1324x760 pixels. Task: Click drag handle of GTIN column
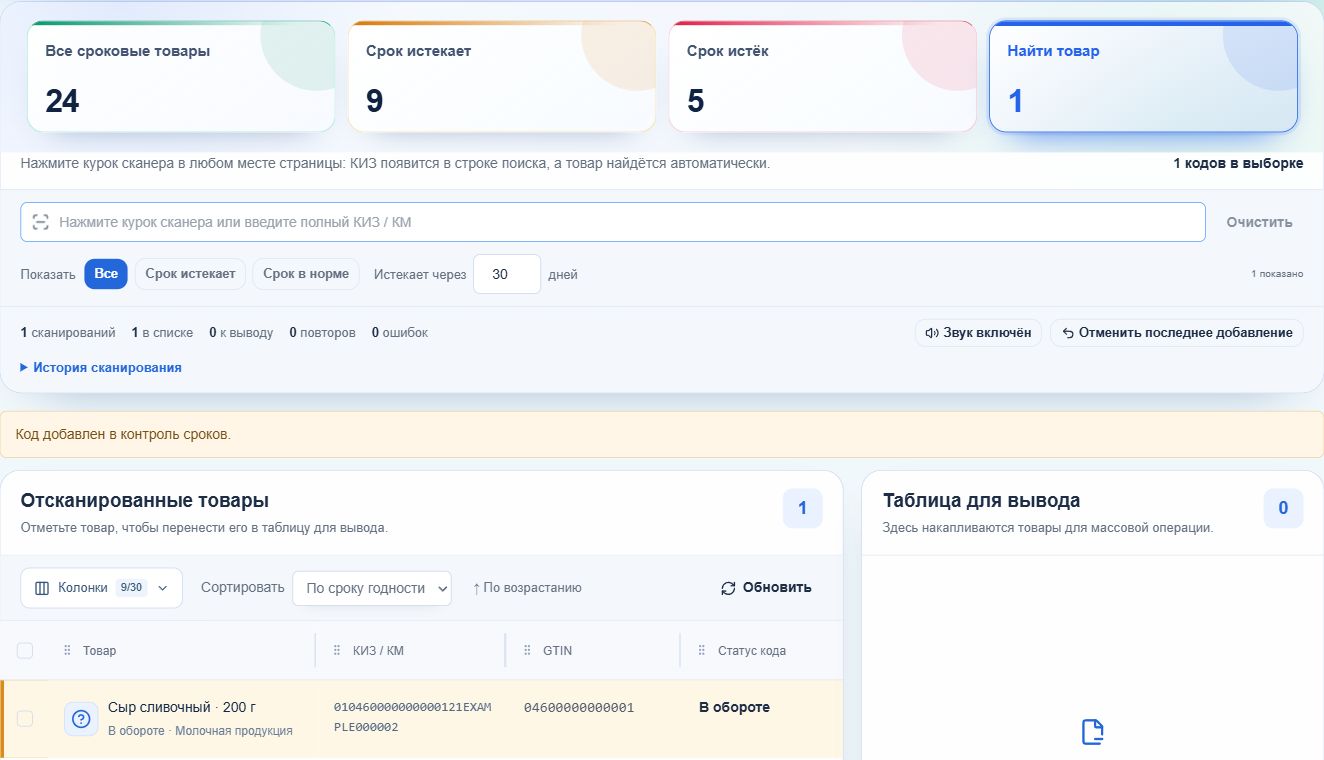point(527,651)
